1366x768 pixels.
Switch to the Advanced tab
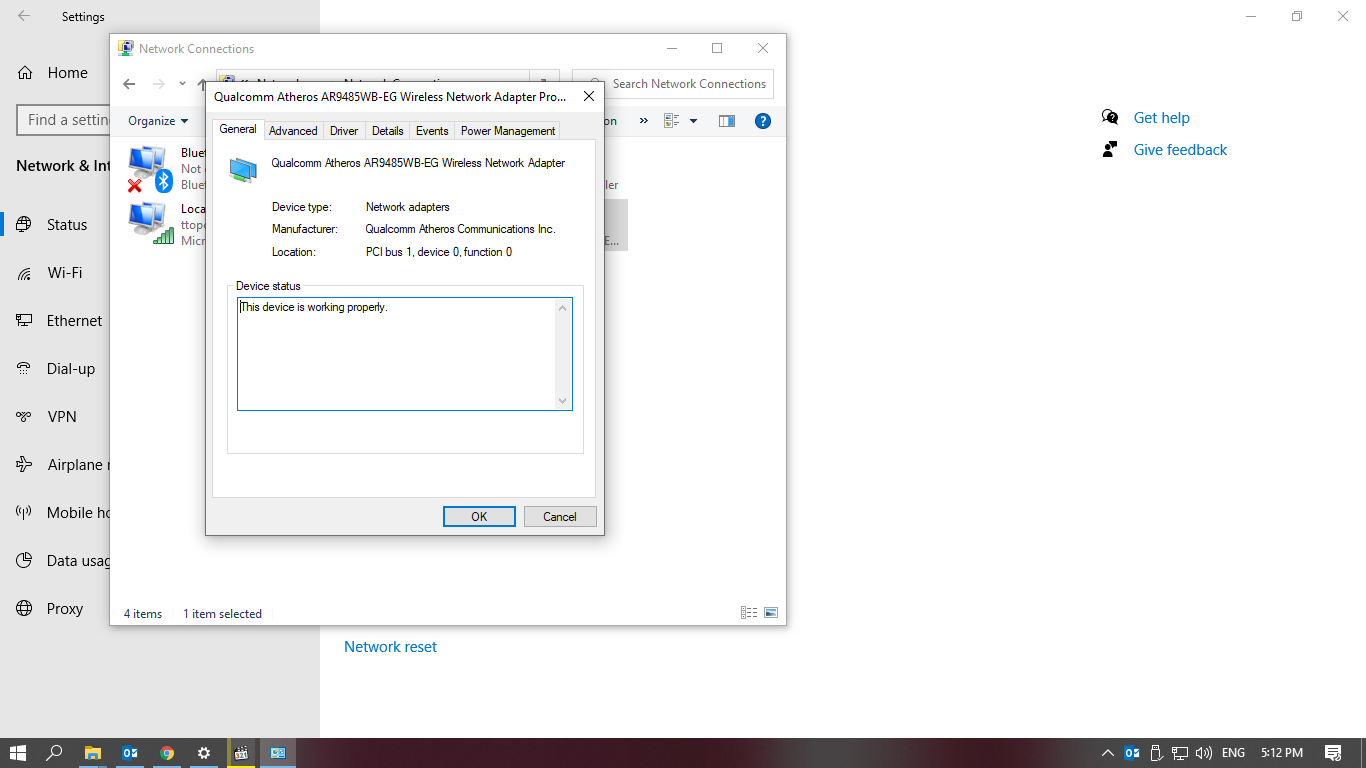point(293,131)
